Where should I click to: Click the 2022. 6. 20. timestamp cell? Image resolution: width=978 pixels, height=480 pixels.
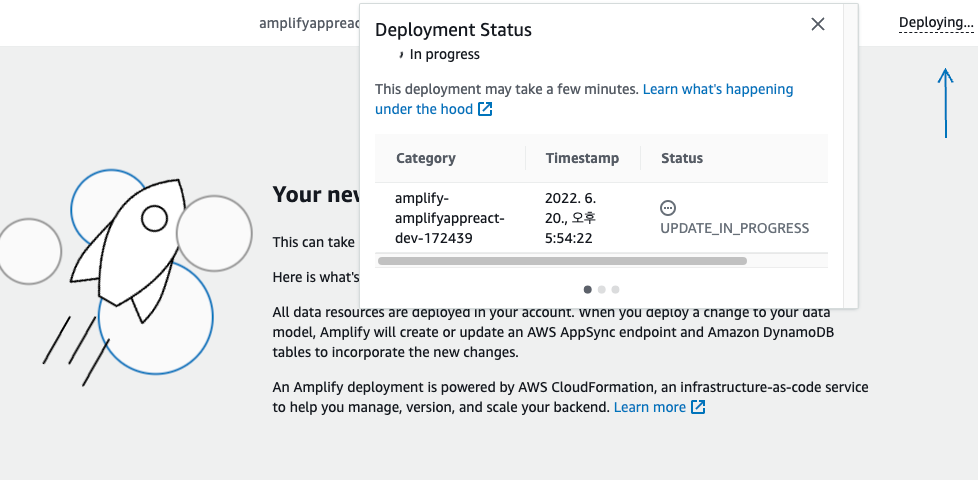pyautogui.click(x=571, y=218)
